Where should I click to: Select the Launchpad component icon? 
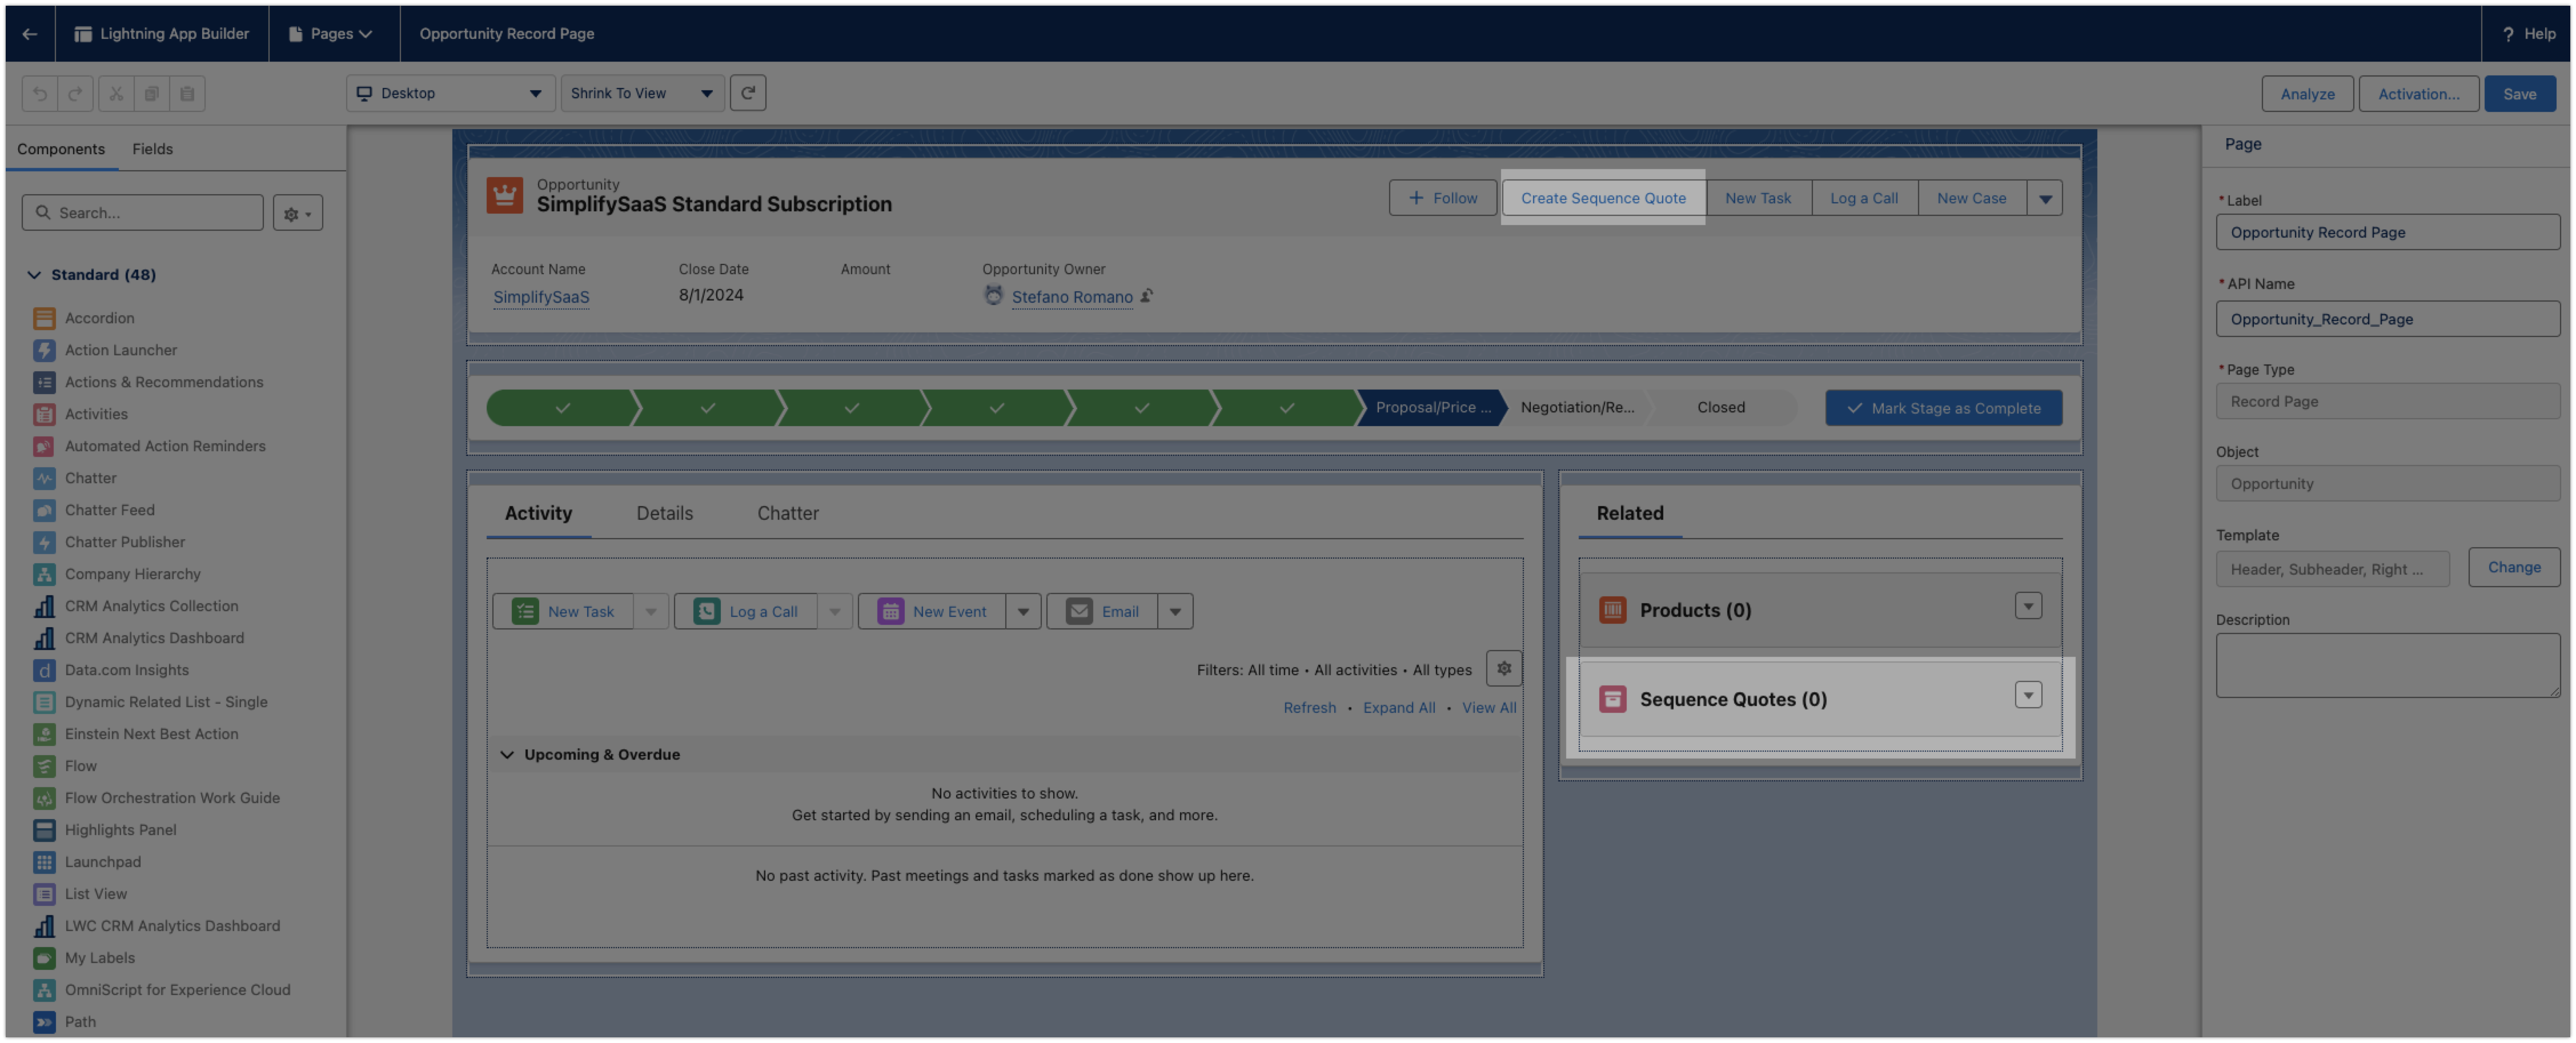44,862
